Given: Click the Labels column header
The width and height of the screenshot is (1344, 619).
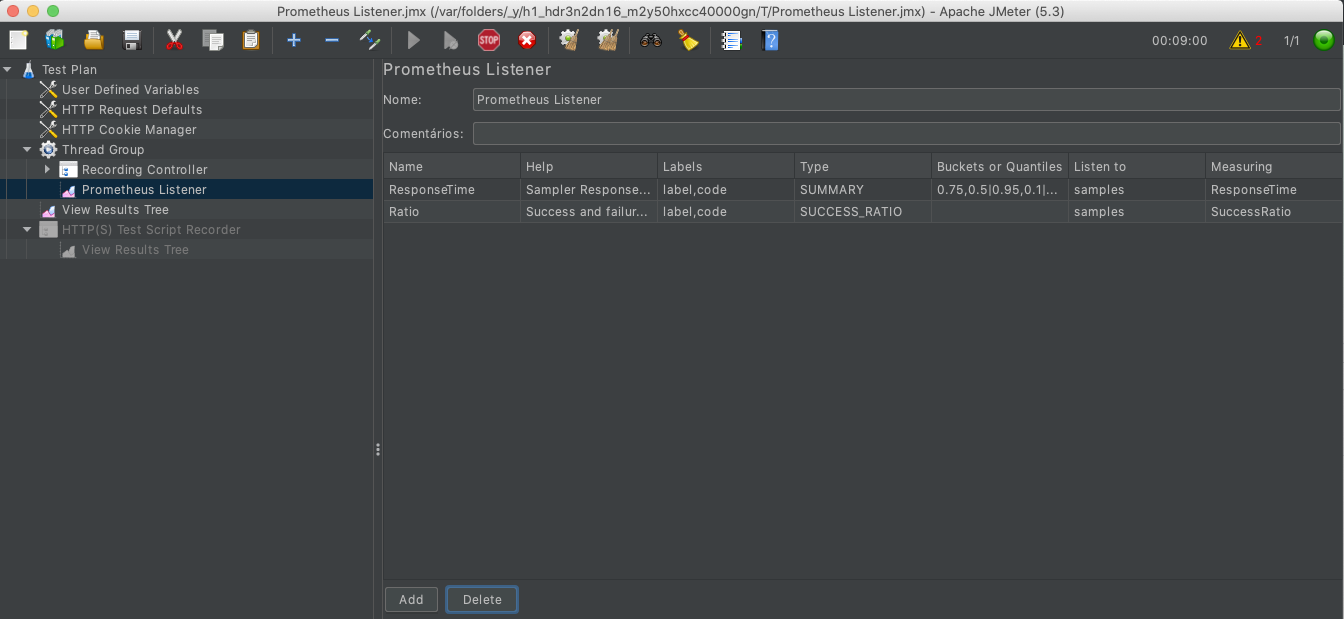Looking at the screenshot, I should tap(726, 167).
